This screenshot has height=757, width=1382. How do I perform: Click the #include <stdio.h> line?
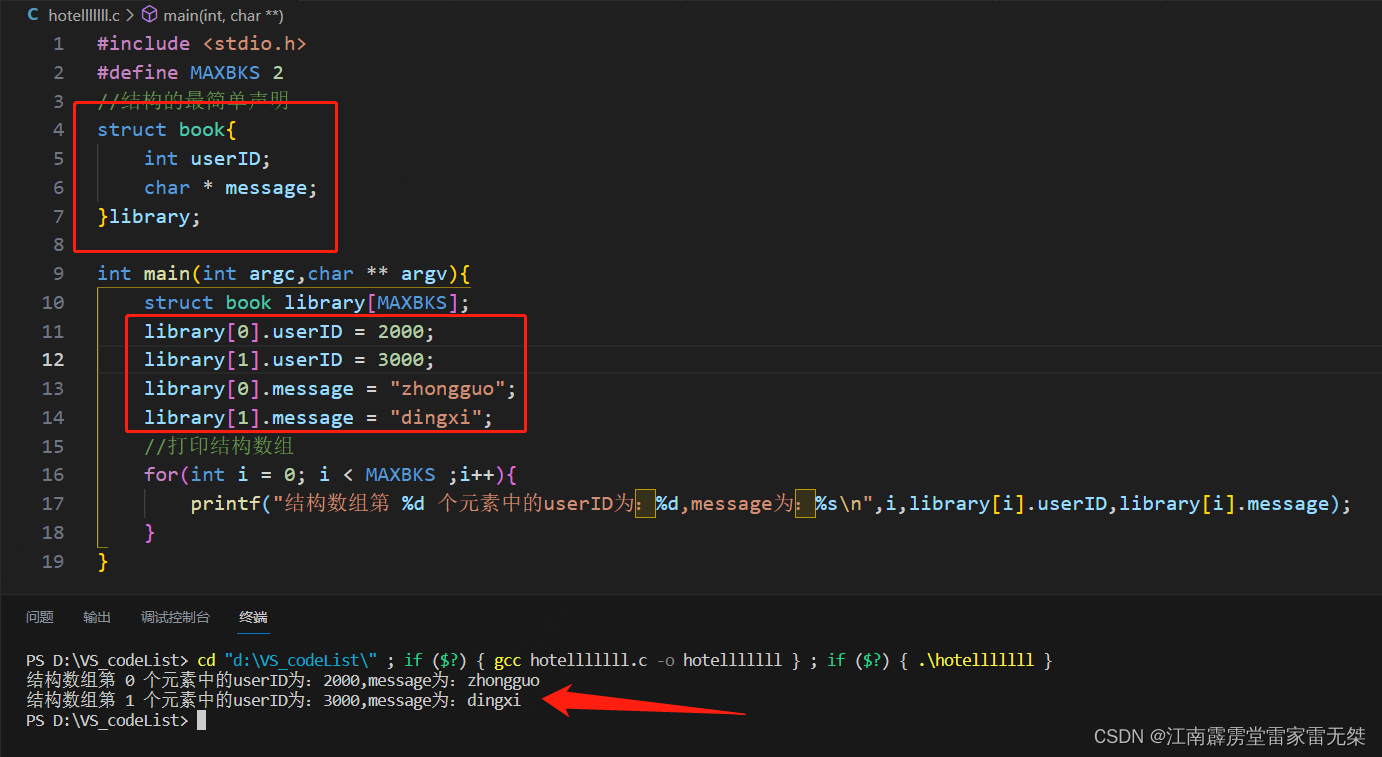201,44
